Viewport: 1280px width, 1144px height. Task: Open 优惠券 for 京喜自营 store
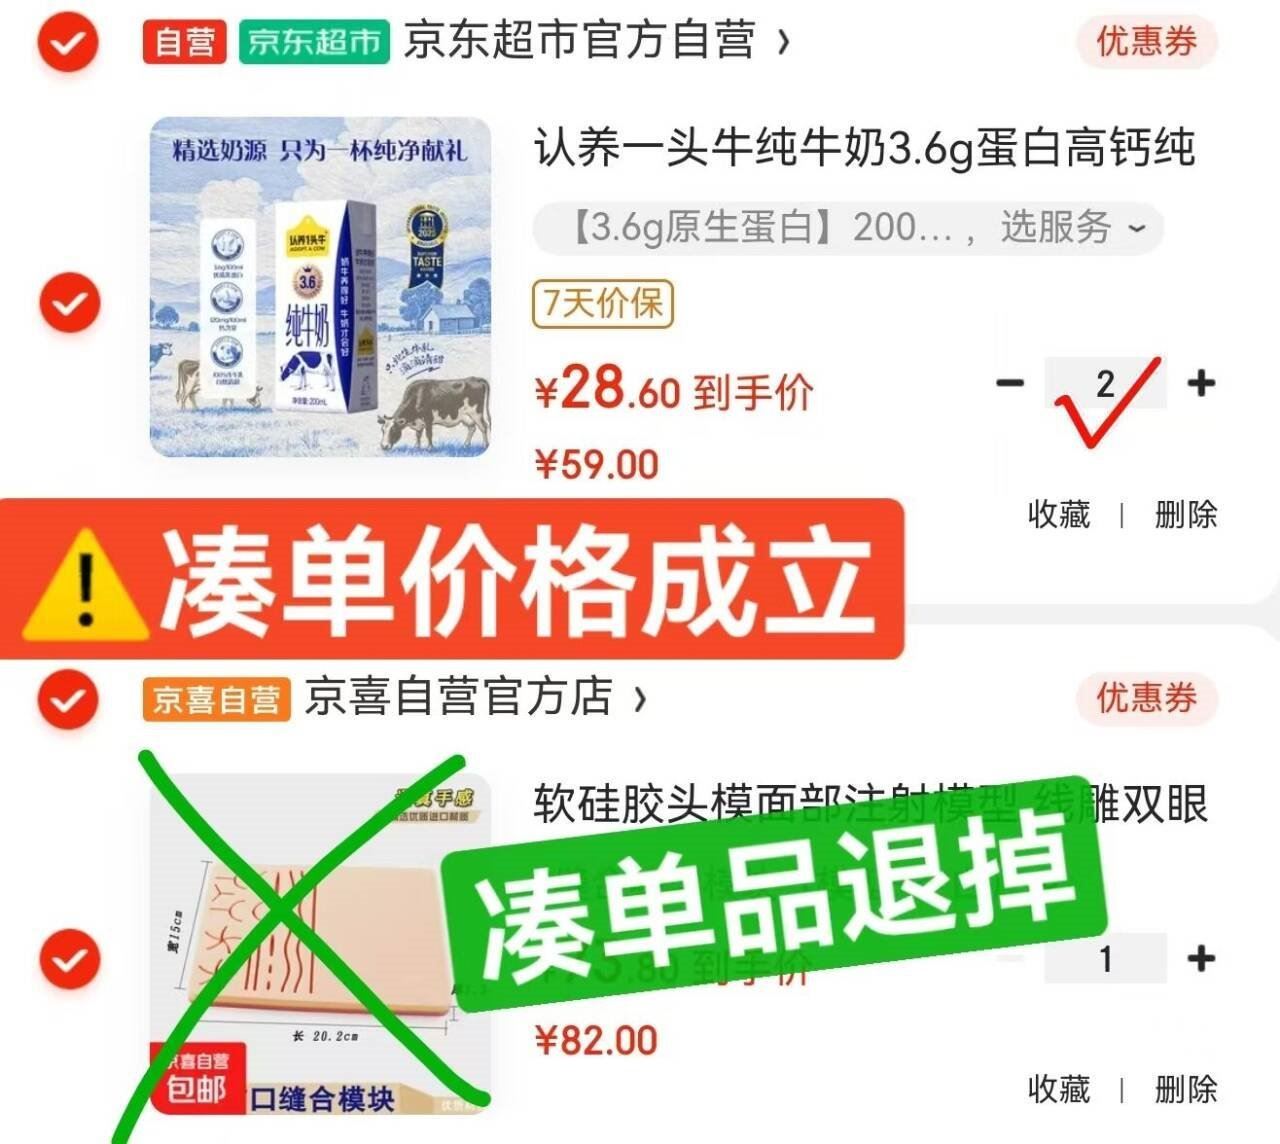click(1146, 698)
